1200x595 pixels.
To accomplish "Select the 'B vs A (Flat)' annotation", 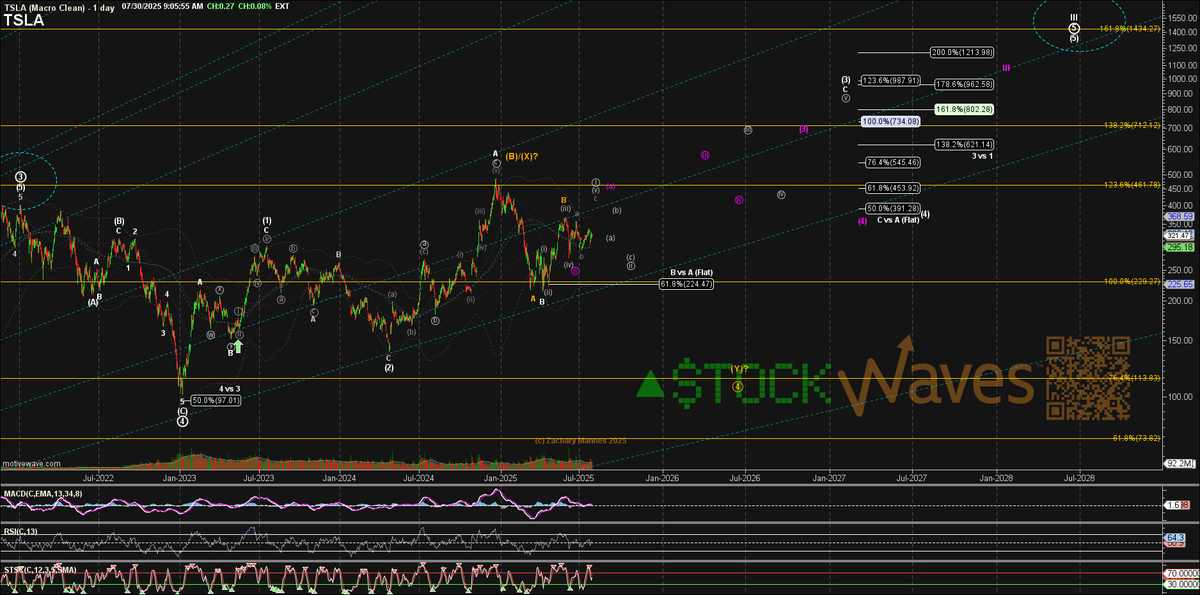I will point(692,272).
